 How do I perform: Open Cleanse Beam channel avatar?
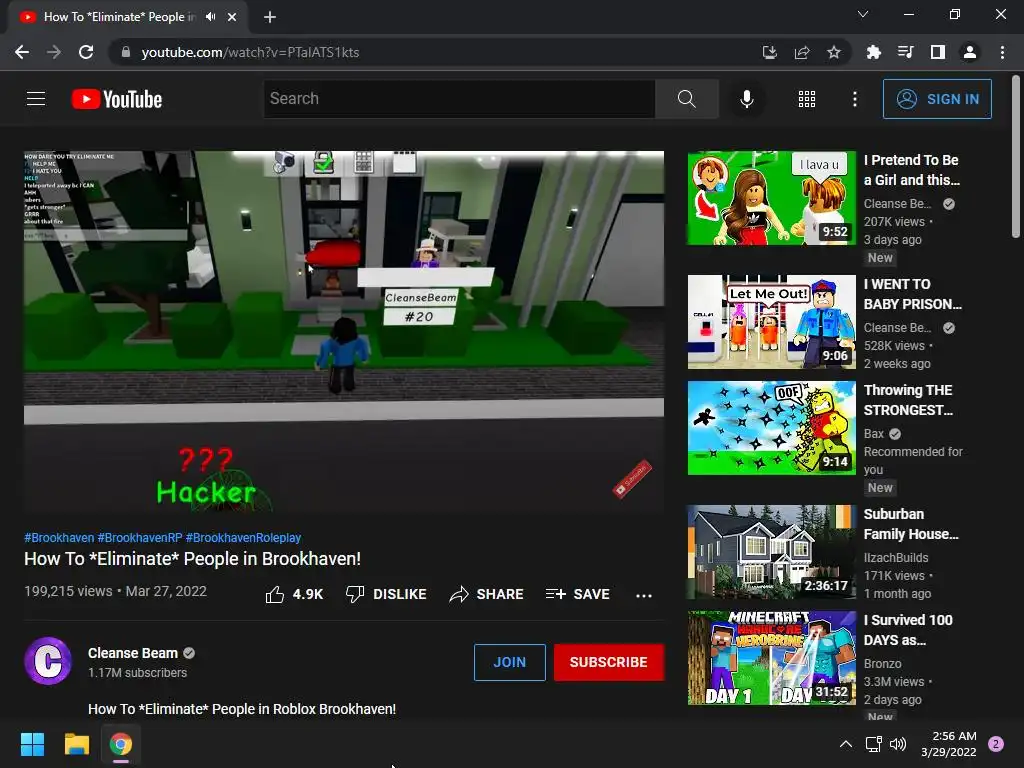(x=48, y=661)
